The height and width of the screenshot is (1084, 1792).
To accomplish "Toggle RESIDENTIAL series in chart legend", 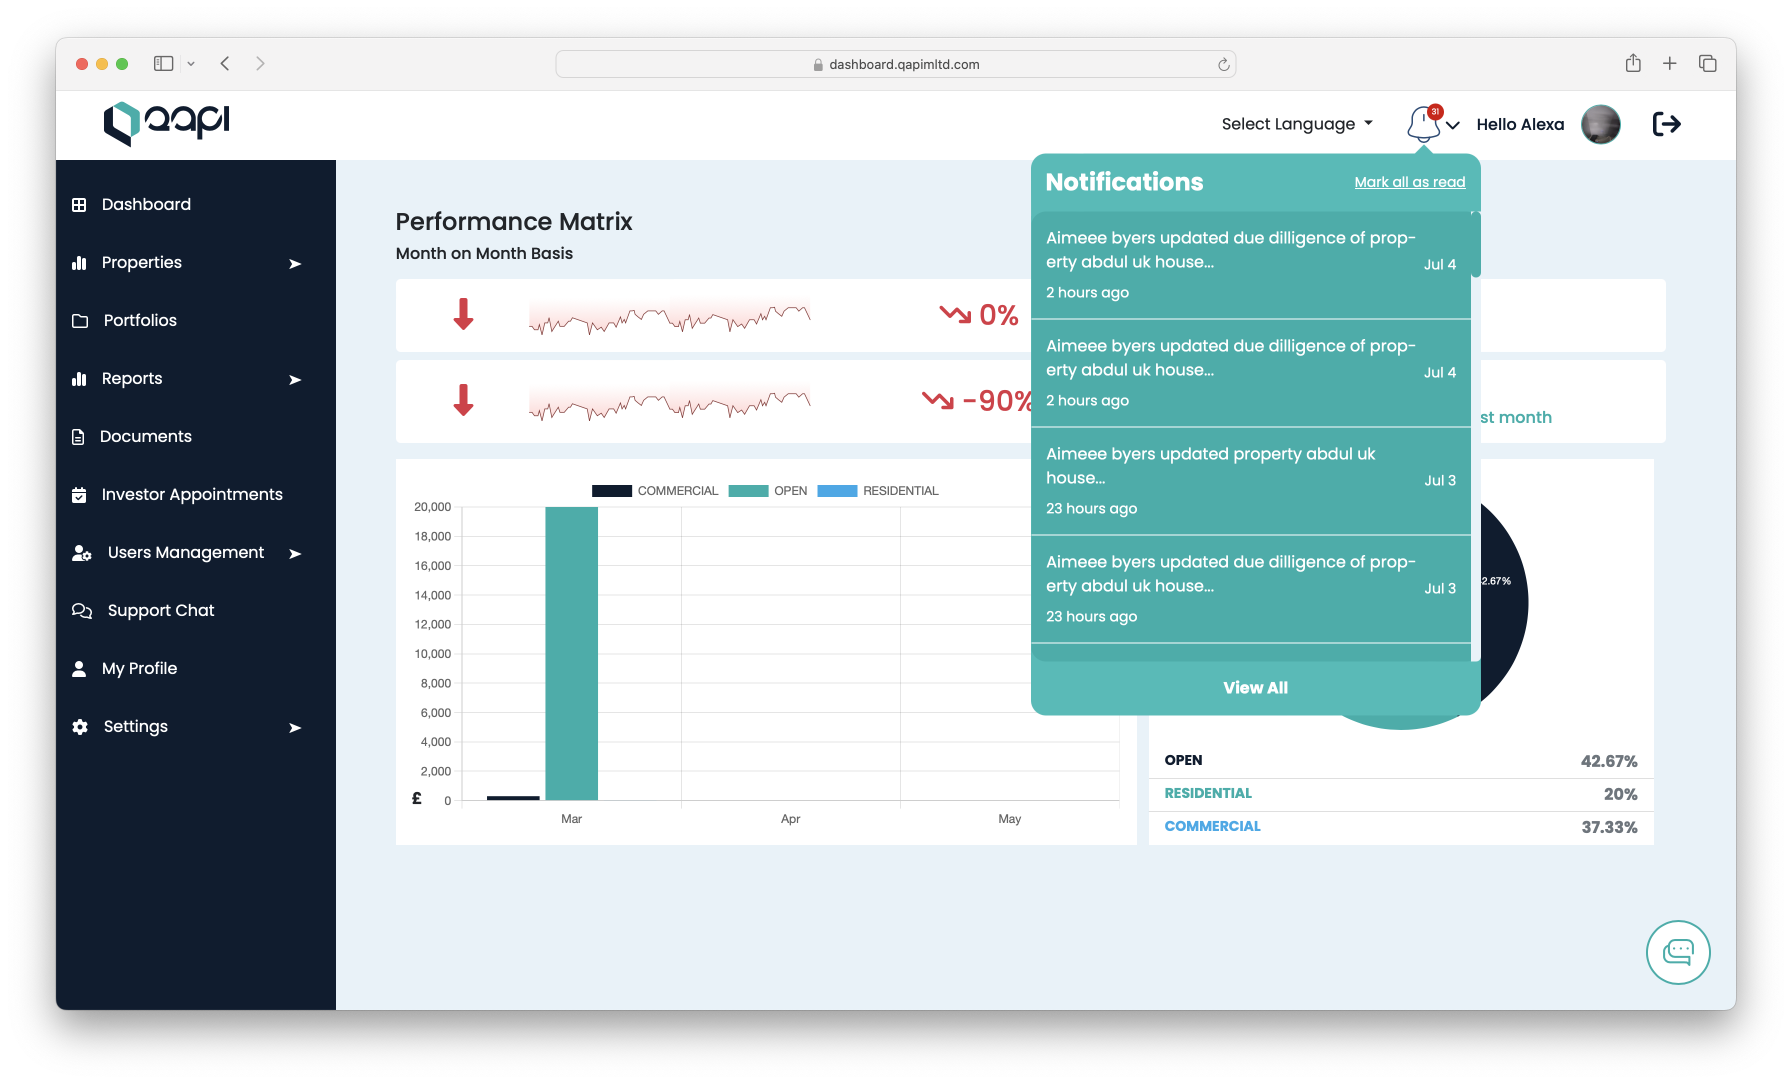I will [878, 491].
